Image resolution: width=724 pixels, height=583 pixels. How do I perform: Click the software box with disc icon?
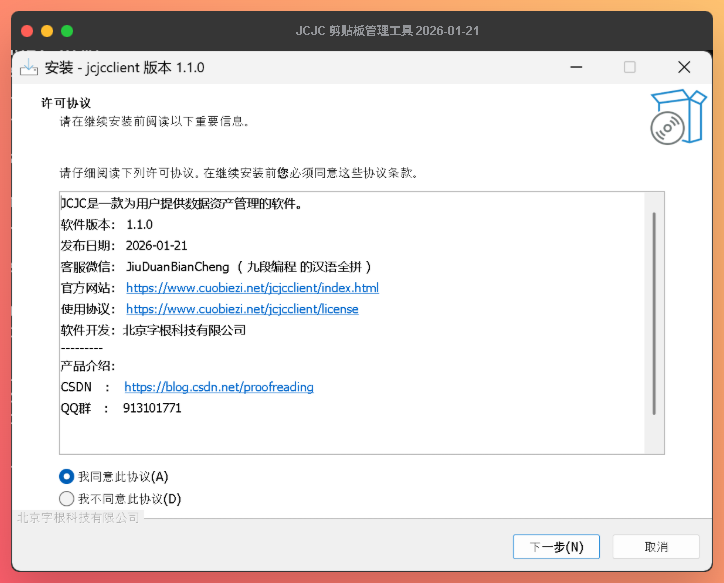coord(678,117)
